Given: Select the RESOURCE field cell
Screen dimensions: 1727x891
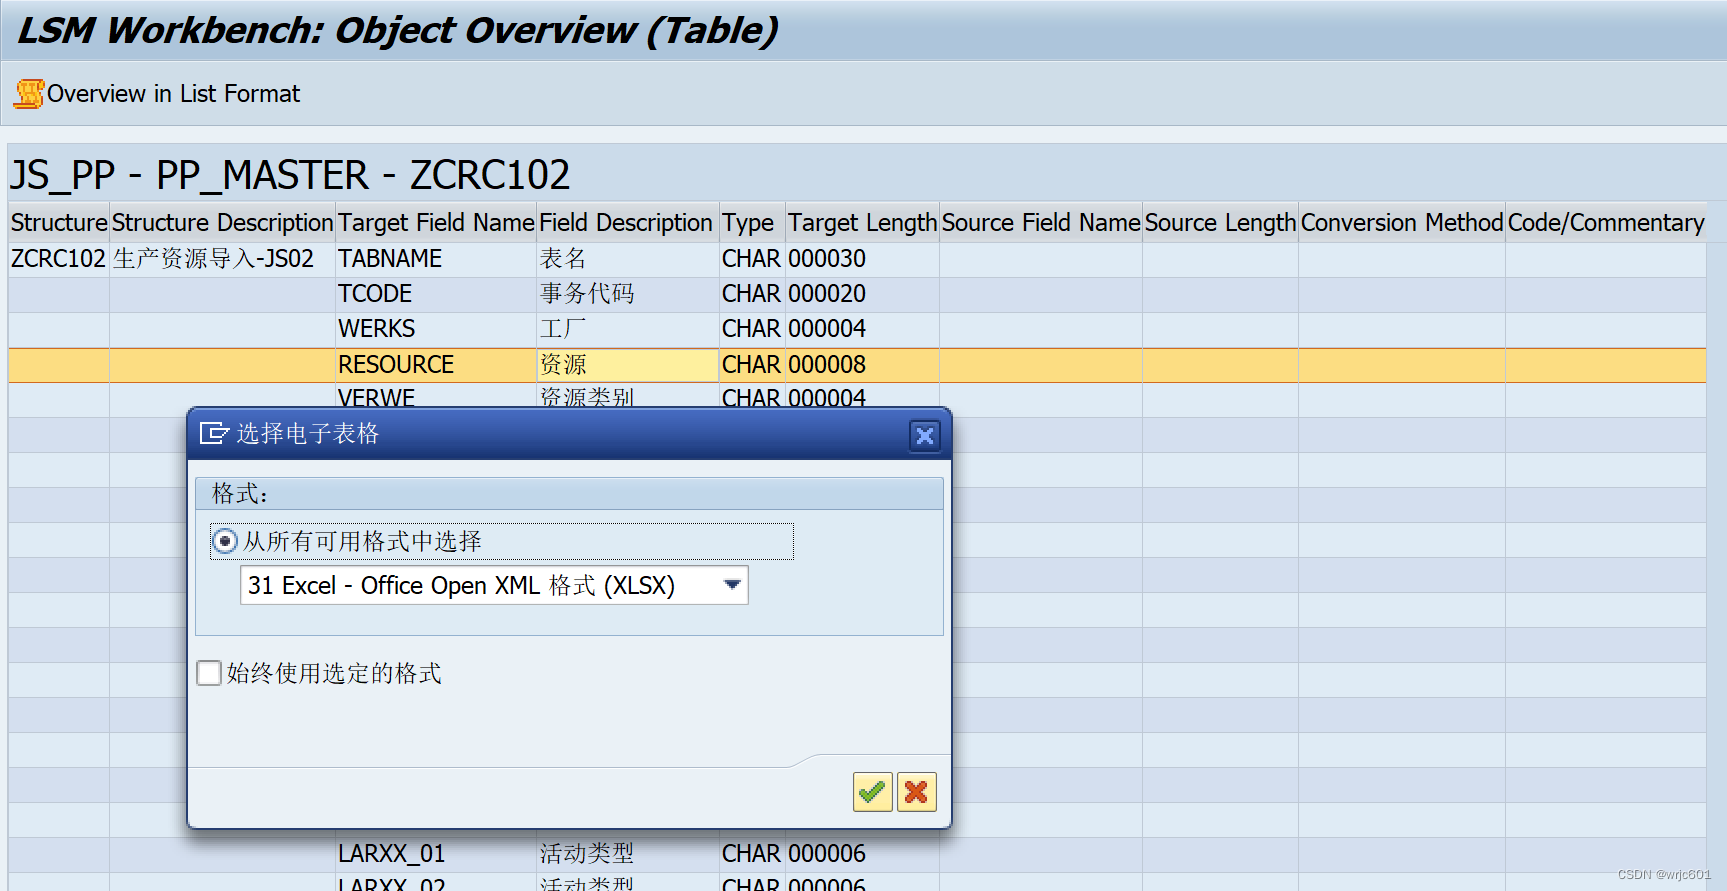Looking at the screenshot, I should coord(436,365).
